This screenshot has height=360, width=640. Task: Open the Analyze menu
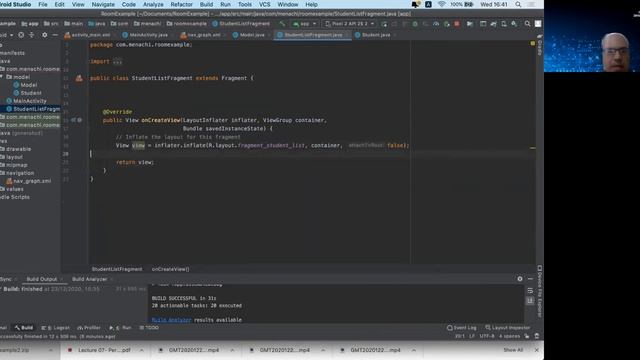point(153,4)
